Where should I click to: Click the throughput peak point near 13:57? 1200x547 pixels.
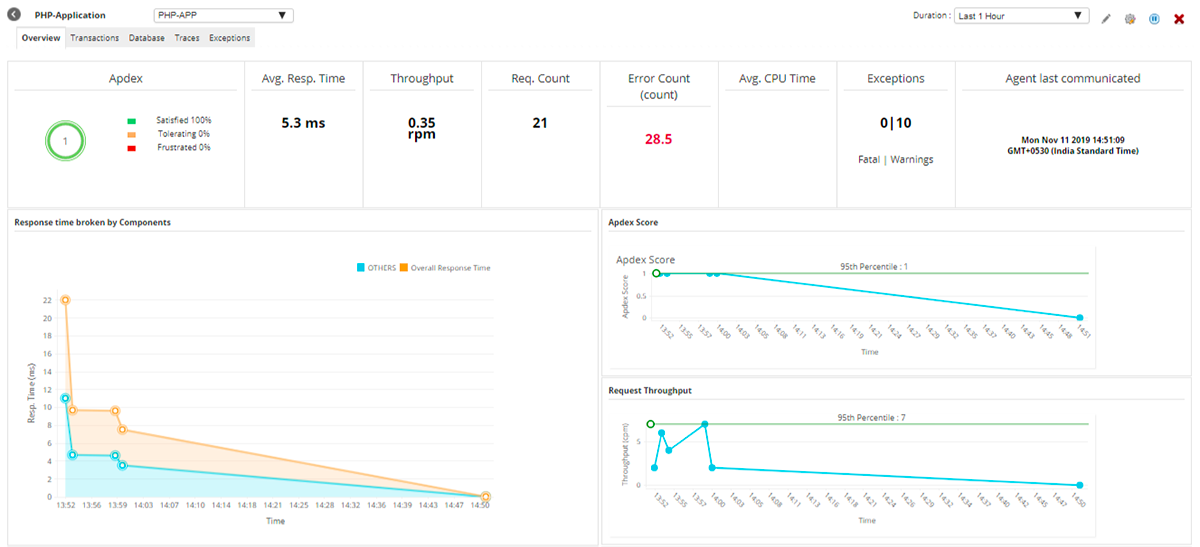point(705,424)
